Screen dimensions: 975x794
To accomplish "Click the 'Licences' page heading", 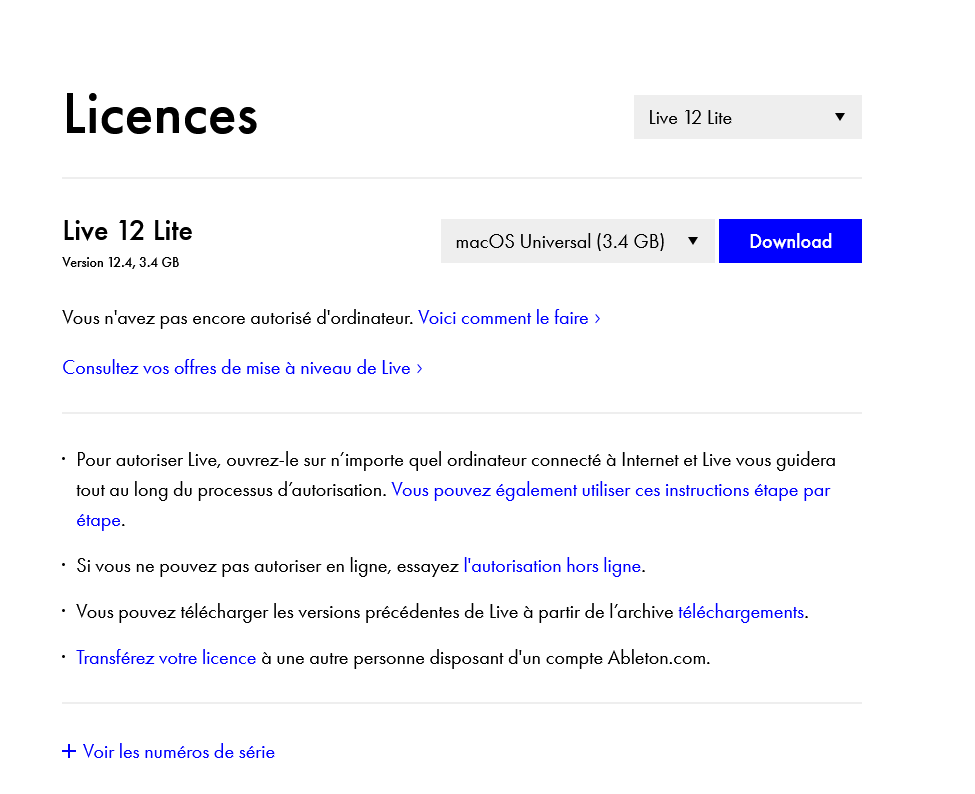I will point(160,114).
